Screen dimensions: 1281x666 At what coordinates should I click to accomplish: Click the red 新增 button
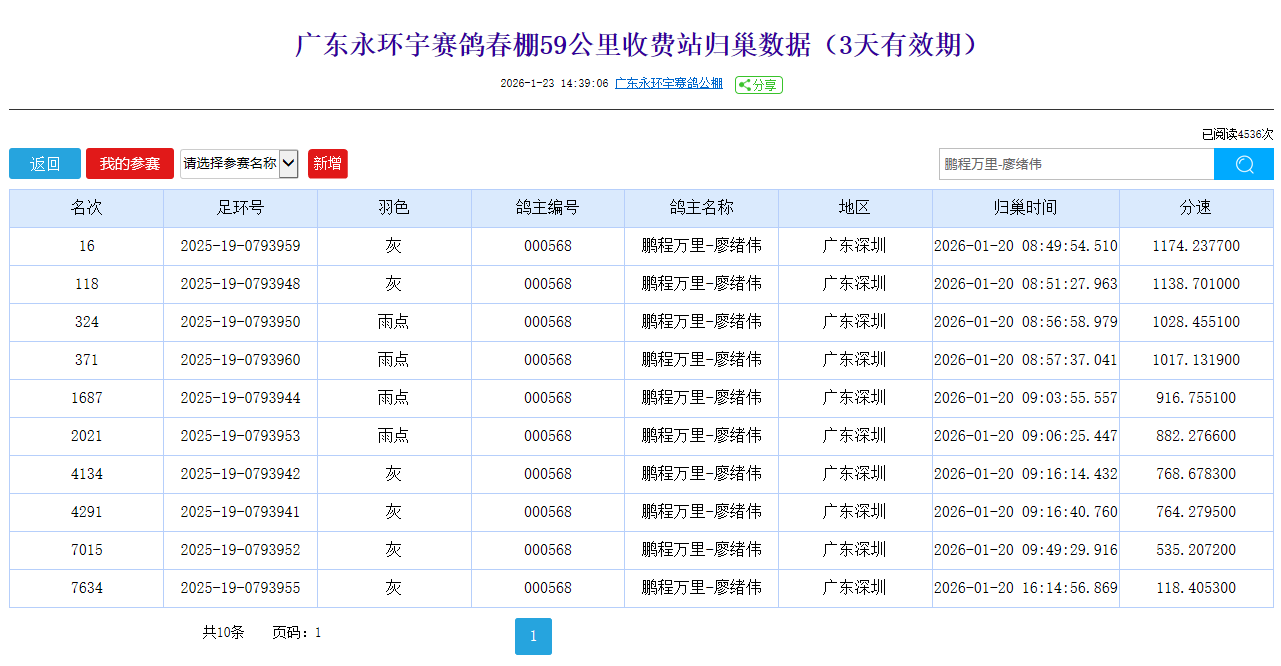327,164
